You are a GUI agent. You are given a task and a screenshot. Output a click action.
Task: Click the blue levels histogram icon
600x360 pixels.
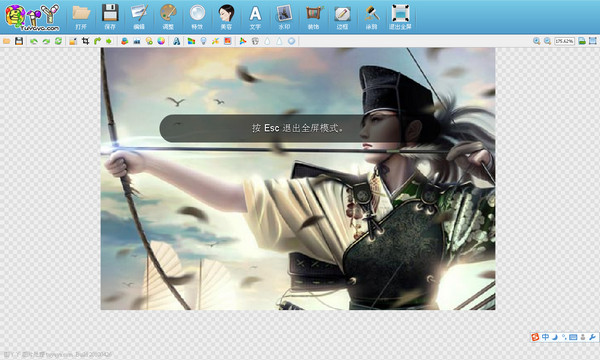click(x=137, y=41)
